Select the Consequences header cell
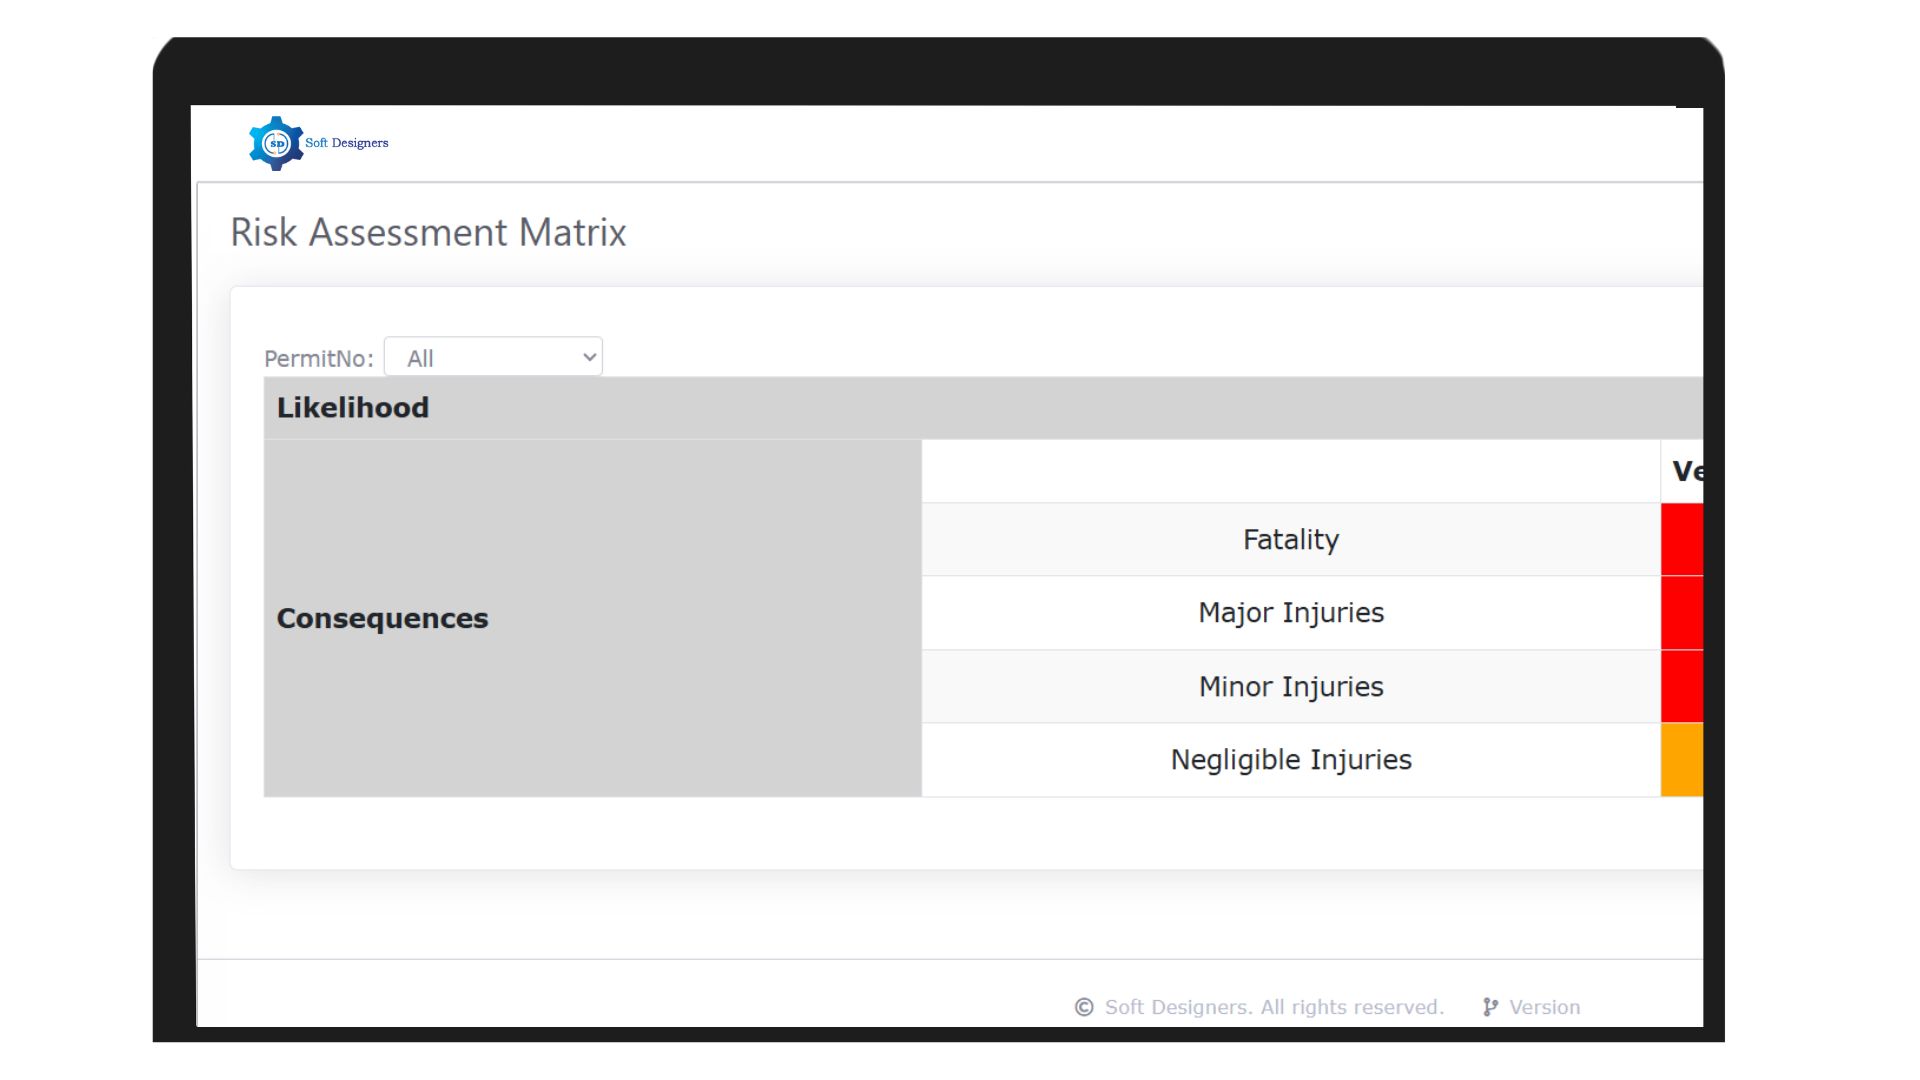 click(x=383, y=618)
